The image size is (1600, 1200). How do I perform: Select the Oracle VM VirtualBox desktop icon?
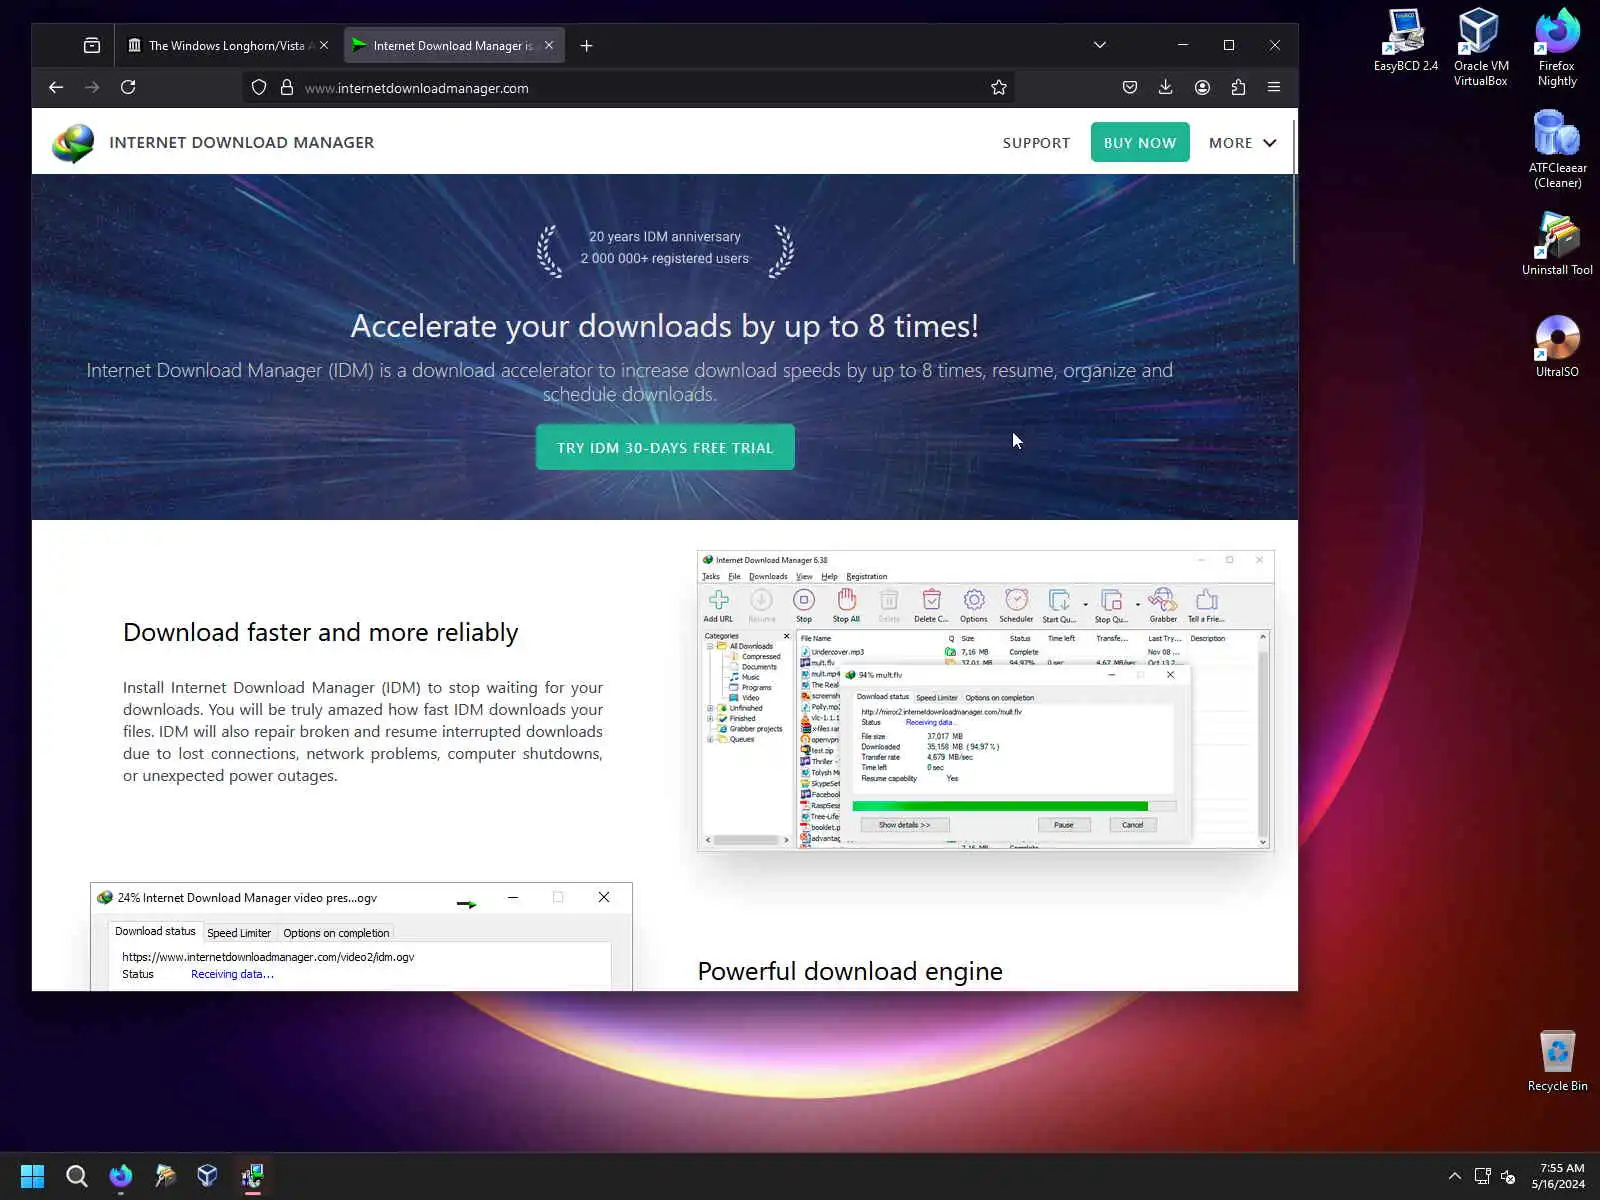tap(1481, 48)
